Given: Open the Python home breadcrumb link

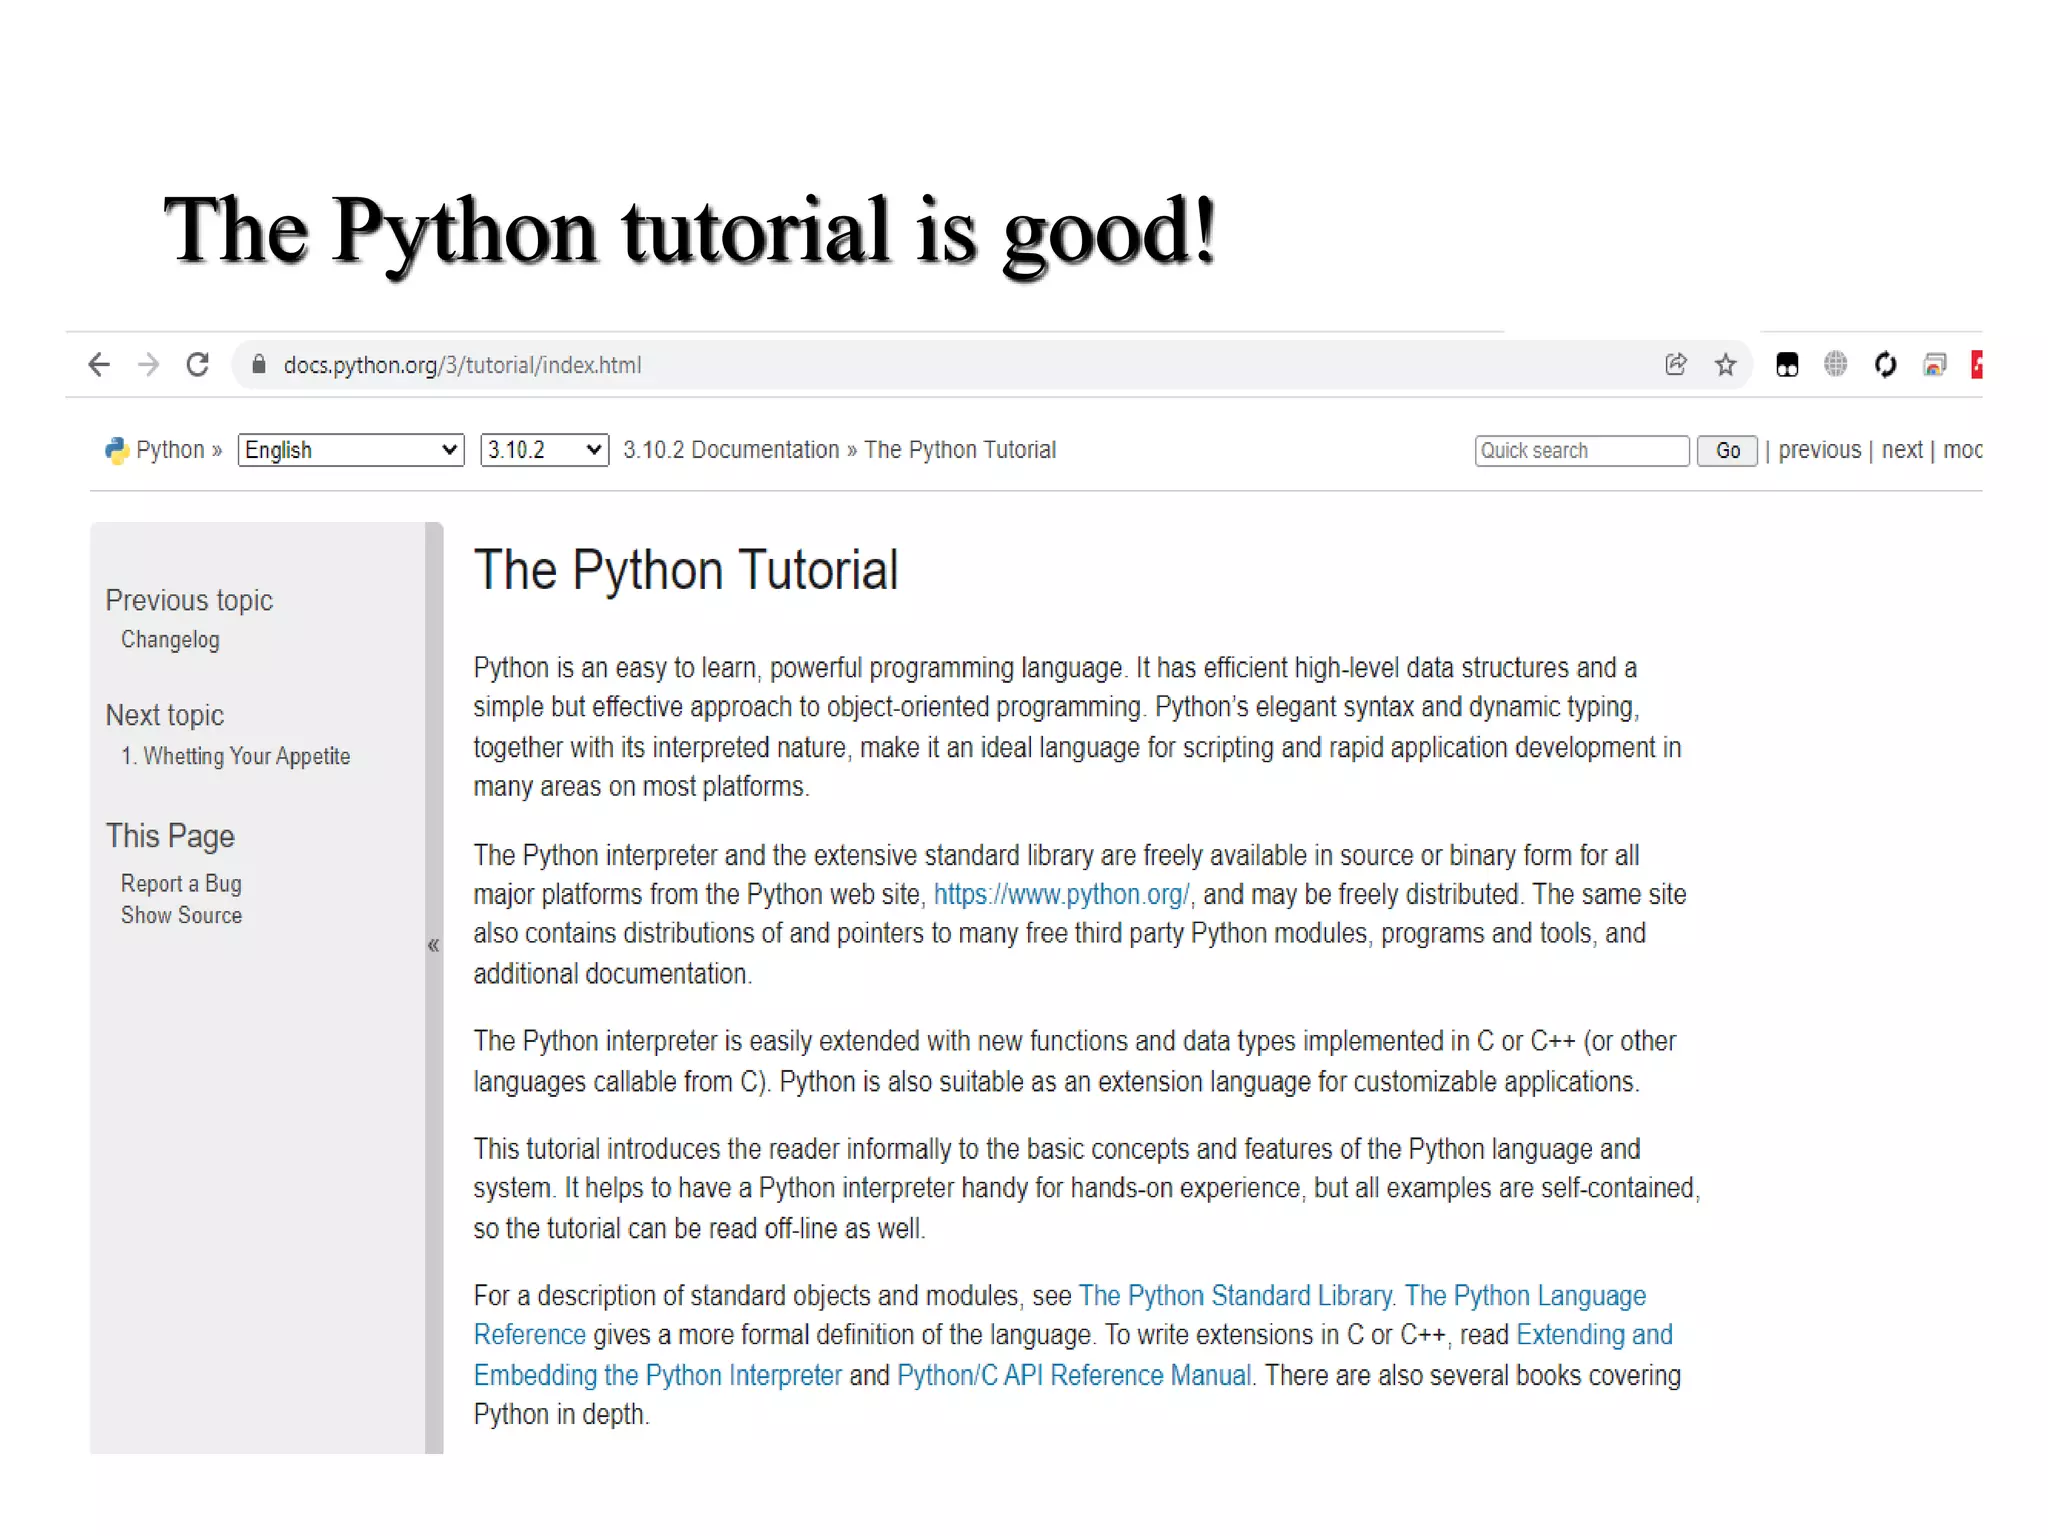Looking at the screenshot, I should coord(170,450).
